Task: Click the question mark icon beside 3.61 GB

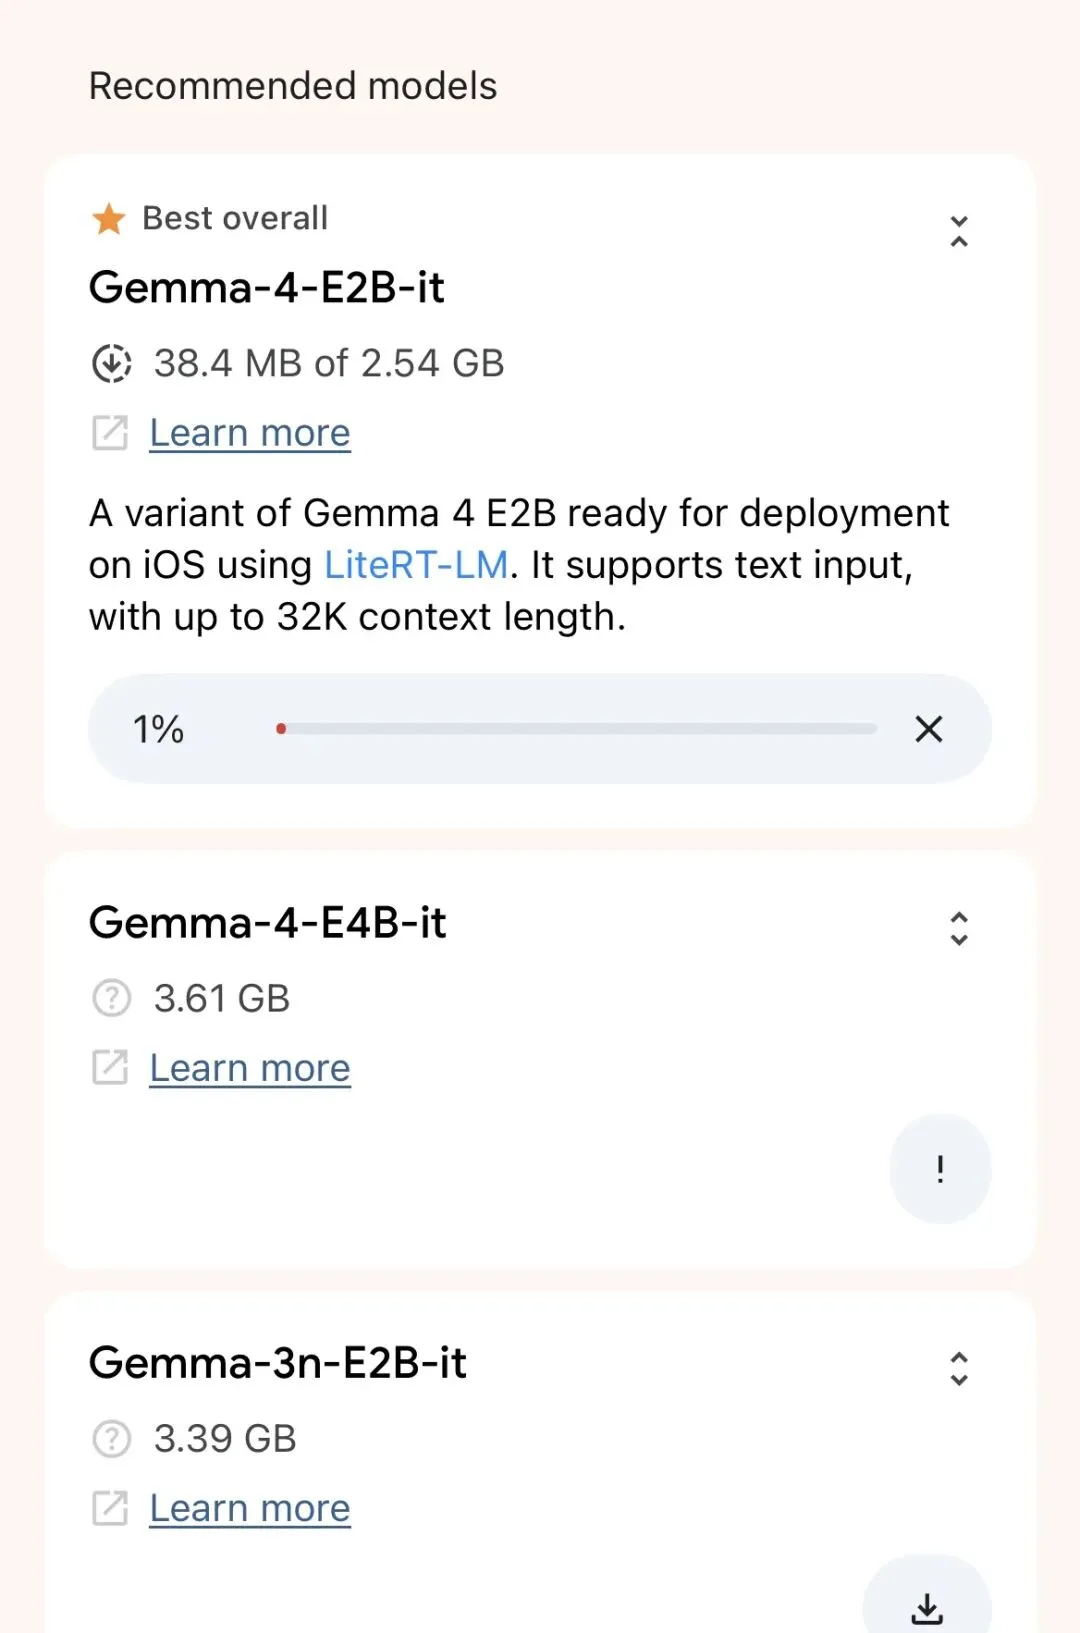Action: (x=111, y=998)
